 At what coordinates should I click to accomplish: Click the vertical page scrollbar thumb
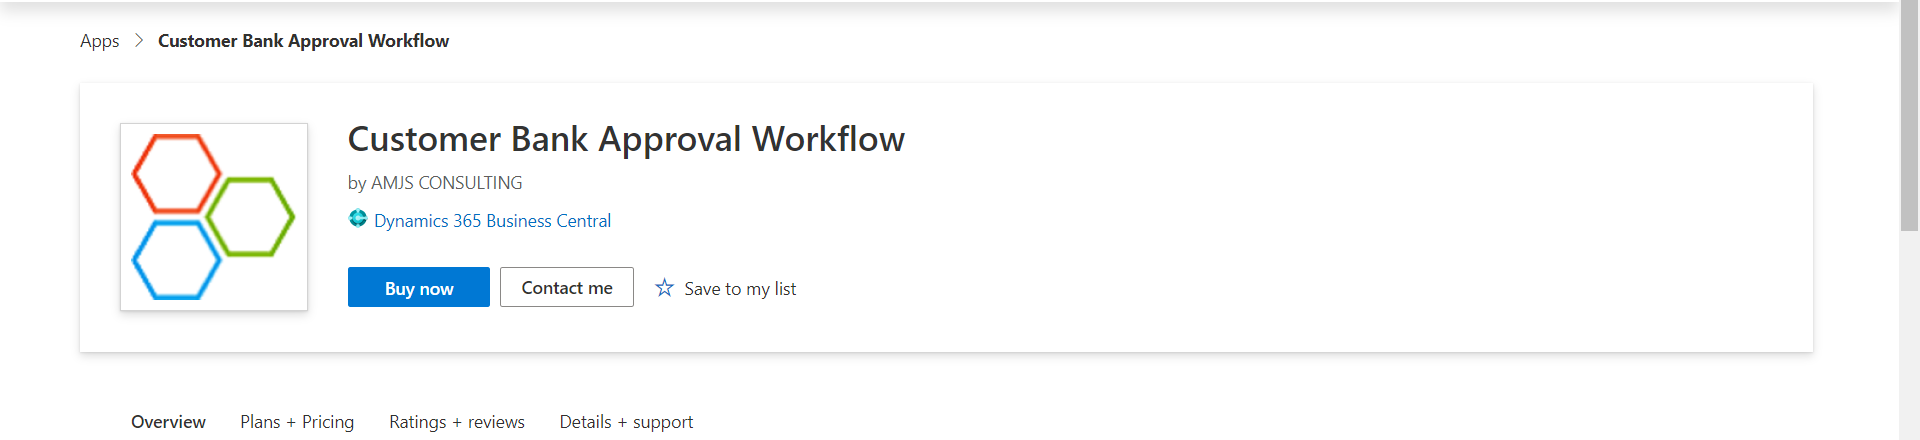pos(1909,116)
